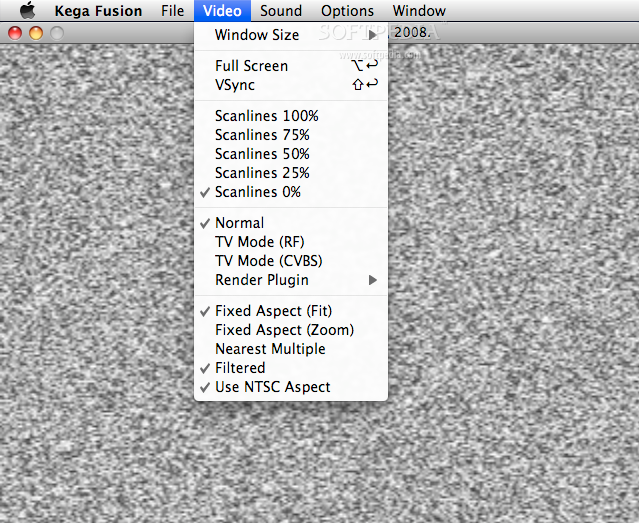Close the open Video menu
This screenshot has width=639, height=523.
[222, 11]
